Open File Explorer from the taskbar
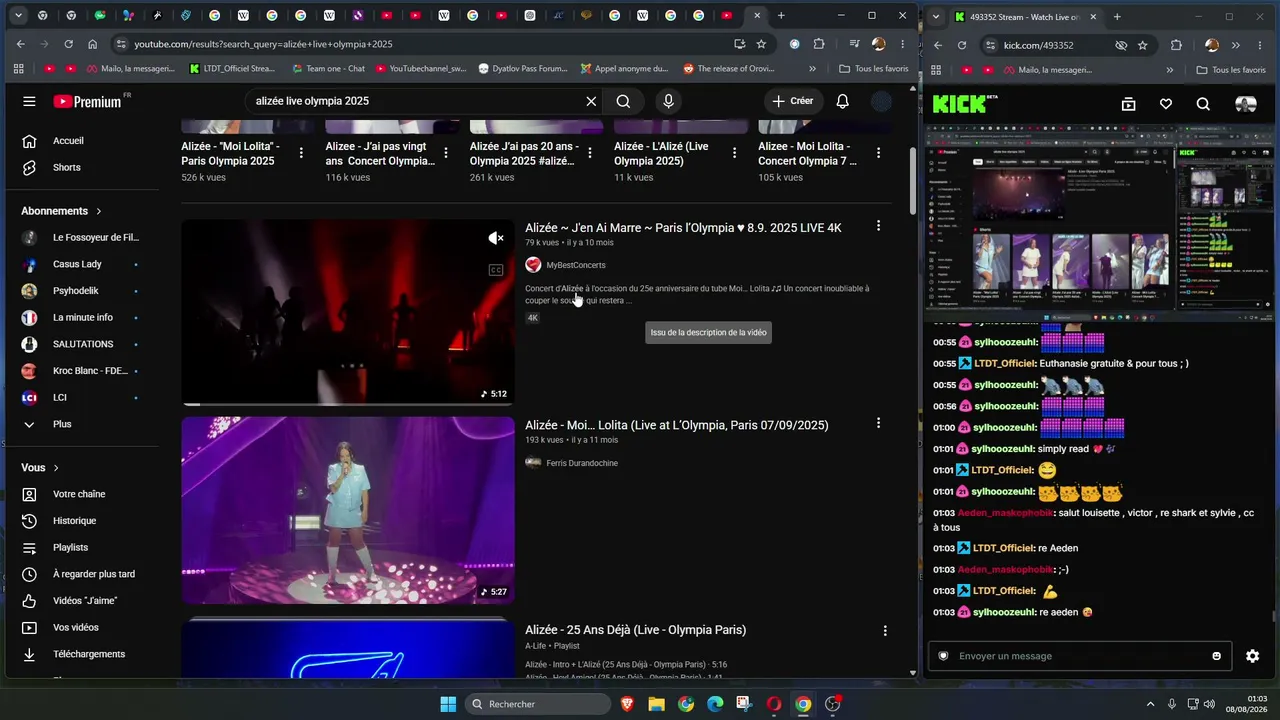This screenshot has height=720, width=1280. point(656,704)
